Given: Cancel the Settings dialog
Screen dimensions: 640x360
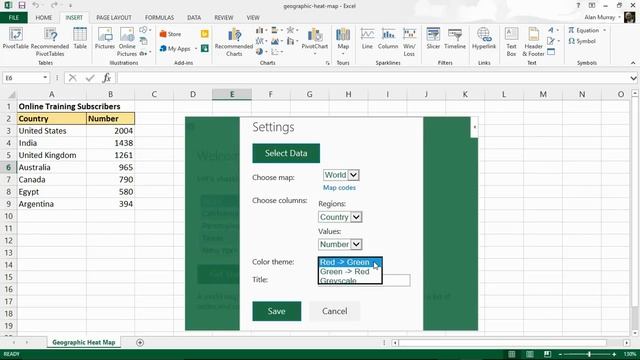Looking at the screenshot, I should pyautogui.click(x=335, y=311).
